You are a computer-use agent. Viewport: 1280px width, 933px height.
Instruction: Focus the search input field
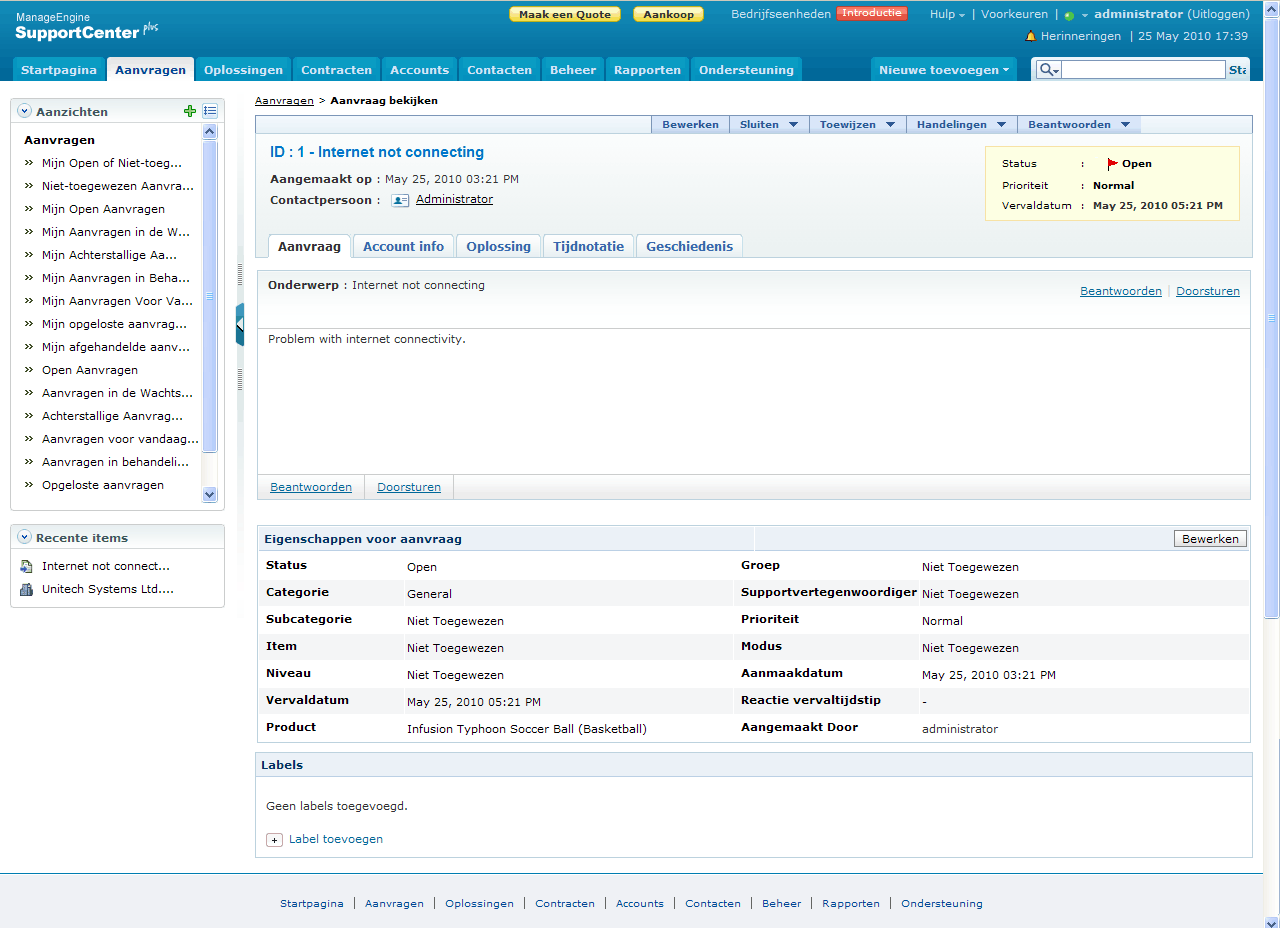(x=1143, y=70)
